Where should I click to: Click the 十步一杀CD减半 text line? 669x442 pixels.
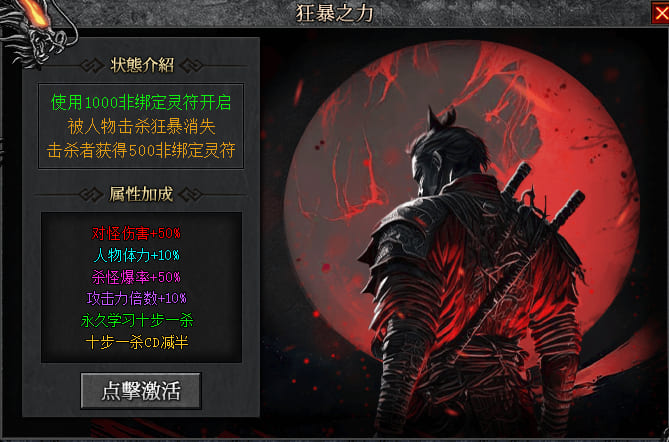point(137,342)
